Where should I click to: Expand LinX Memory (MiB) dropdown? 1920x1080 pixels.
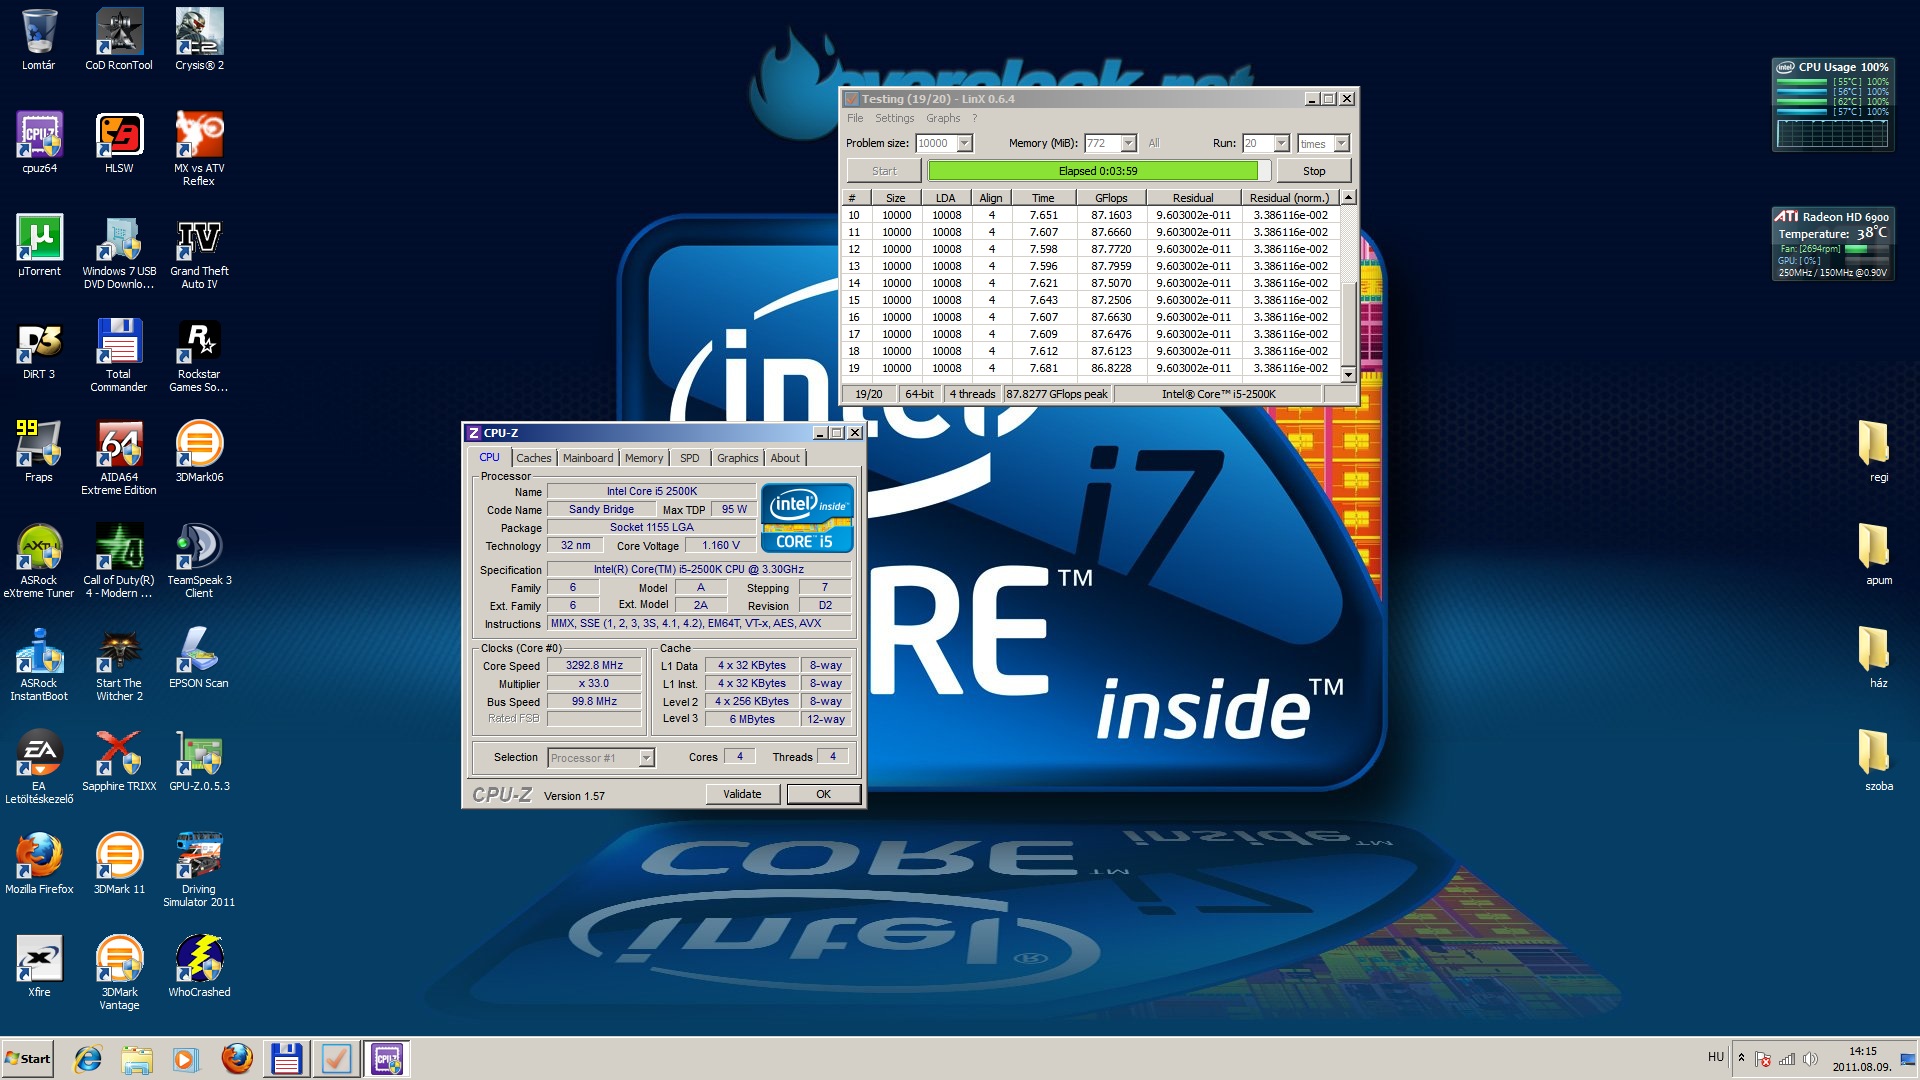coord(1129,144)
